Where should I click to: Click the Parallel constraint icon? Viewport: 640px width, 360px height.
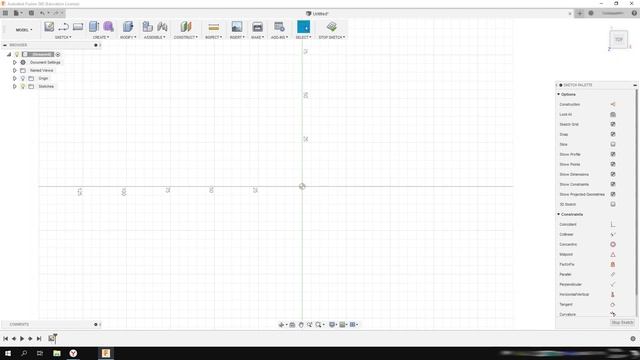613,274
